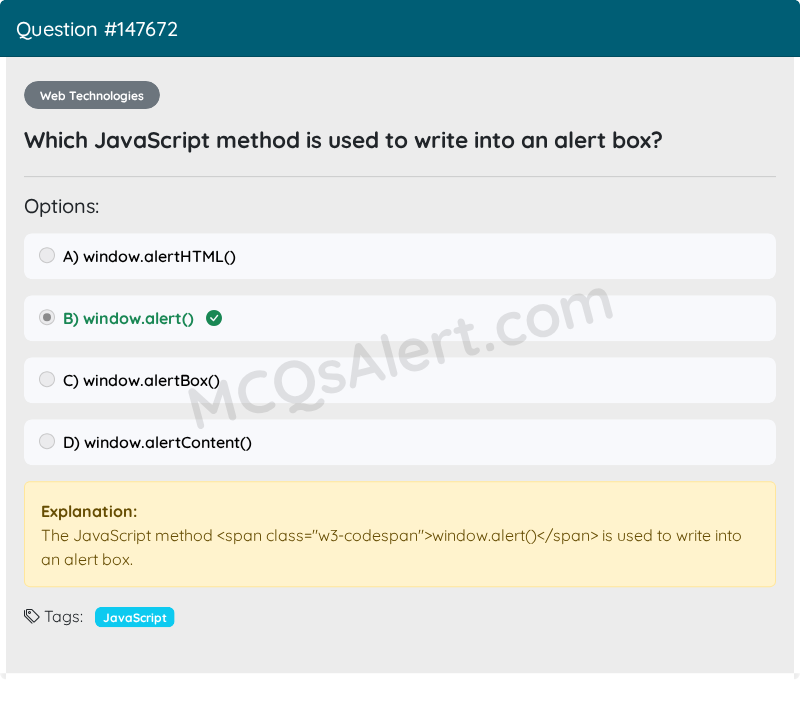
Task: Click the option text B) window.alert()
Action: 128,319
